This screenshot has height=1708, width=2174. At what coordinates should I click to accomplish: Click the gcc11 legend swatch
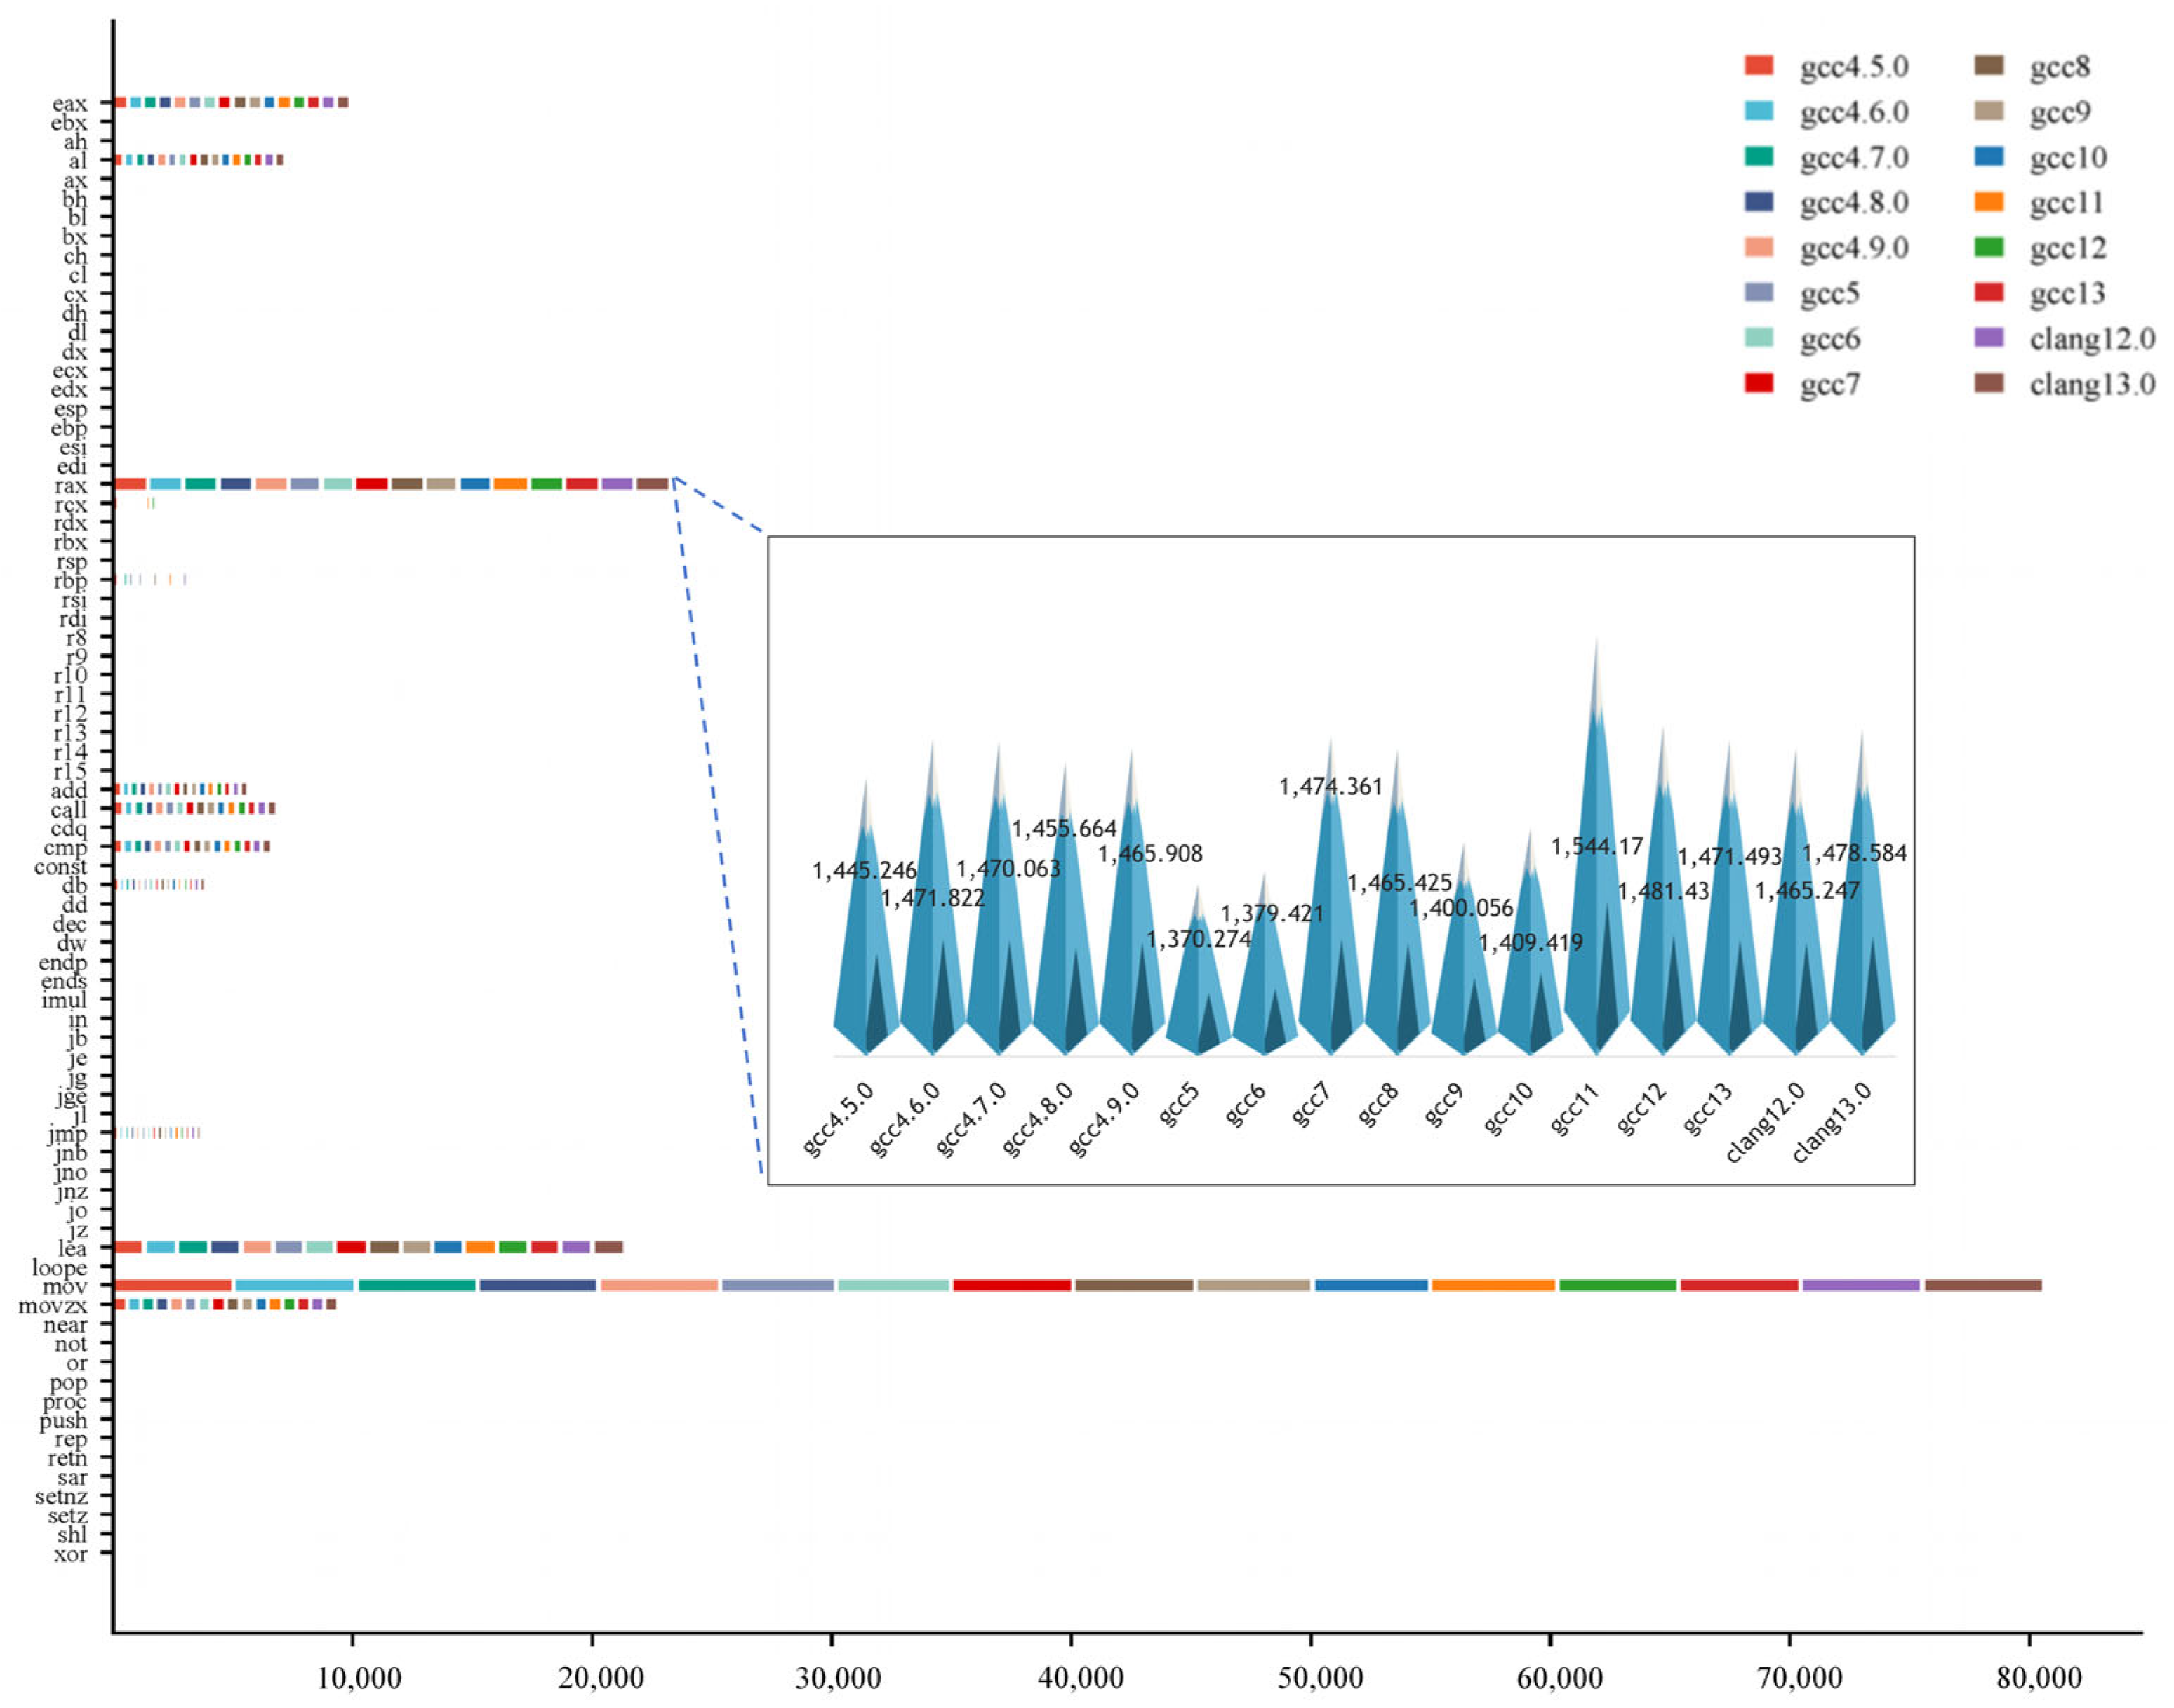1989,202
